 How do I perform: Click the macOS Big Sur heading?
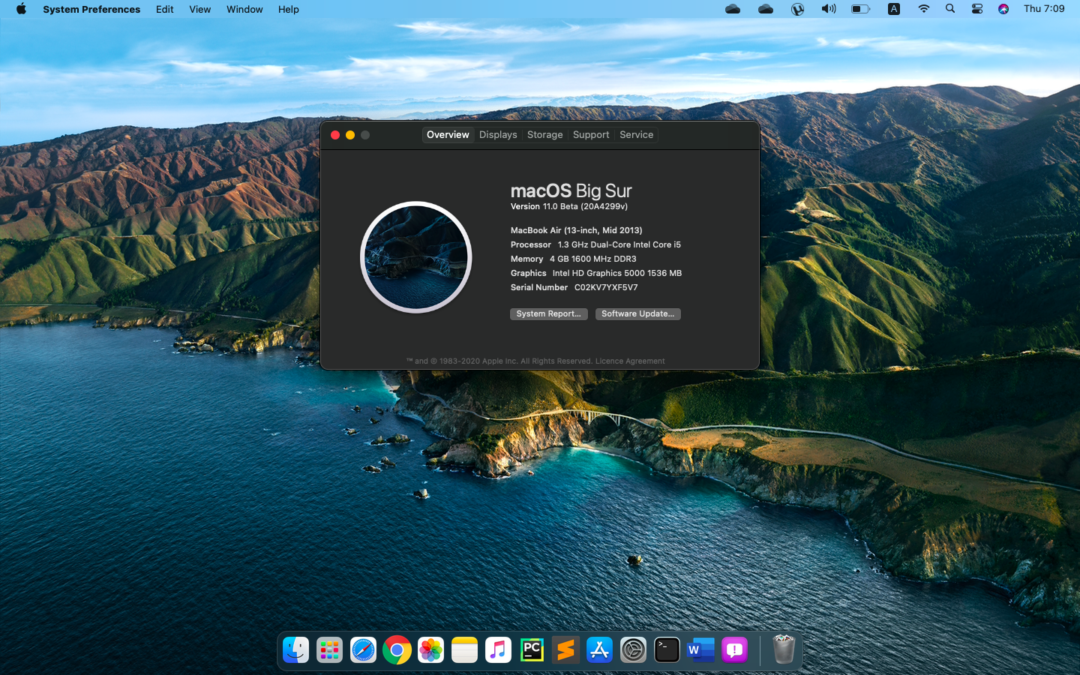[571, 190]
